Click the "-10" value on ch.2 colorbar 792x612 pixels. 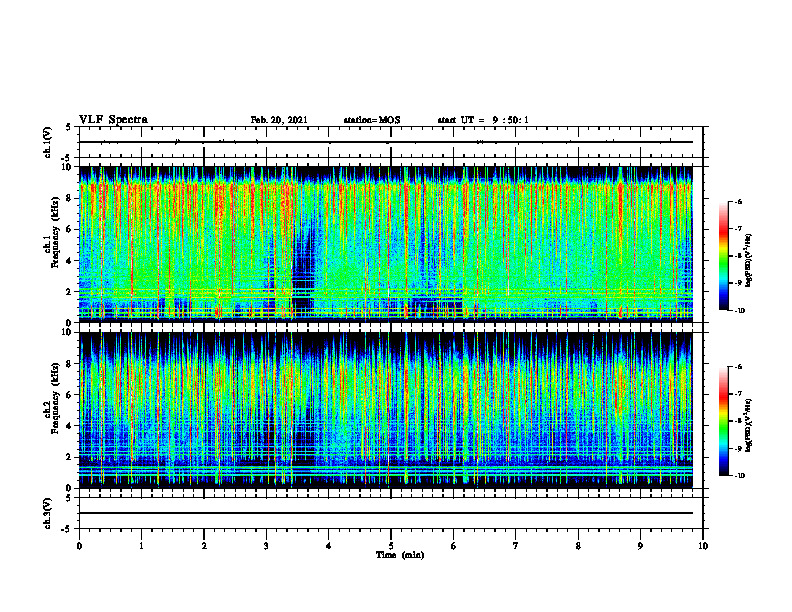pyautogui.click(x=739, y=476)
